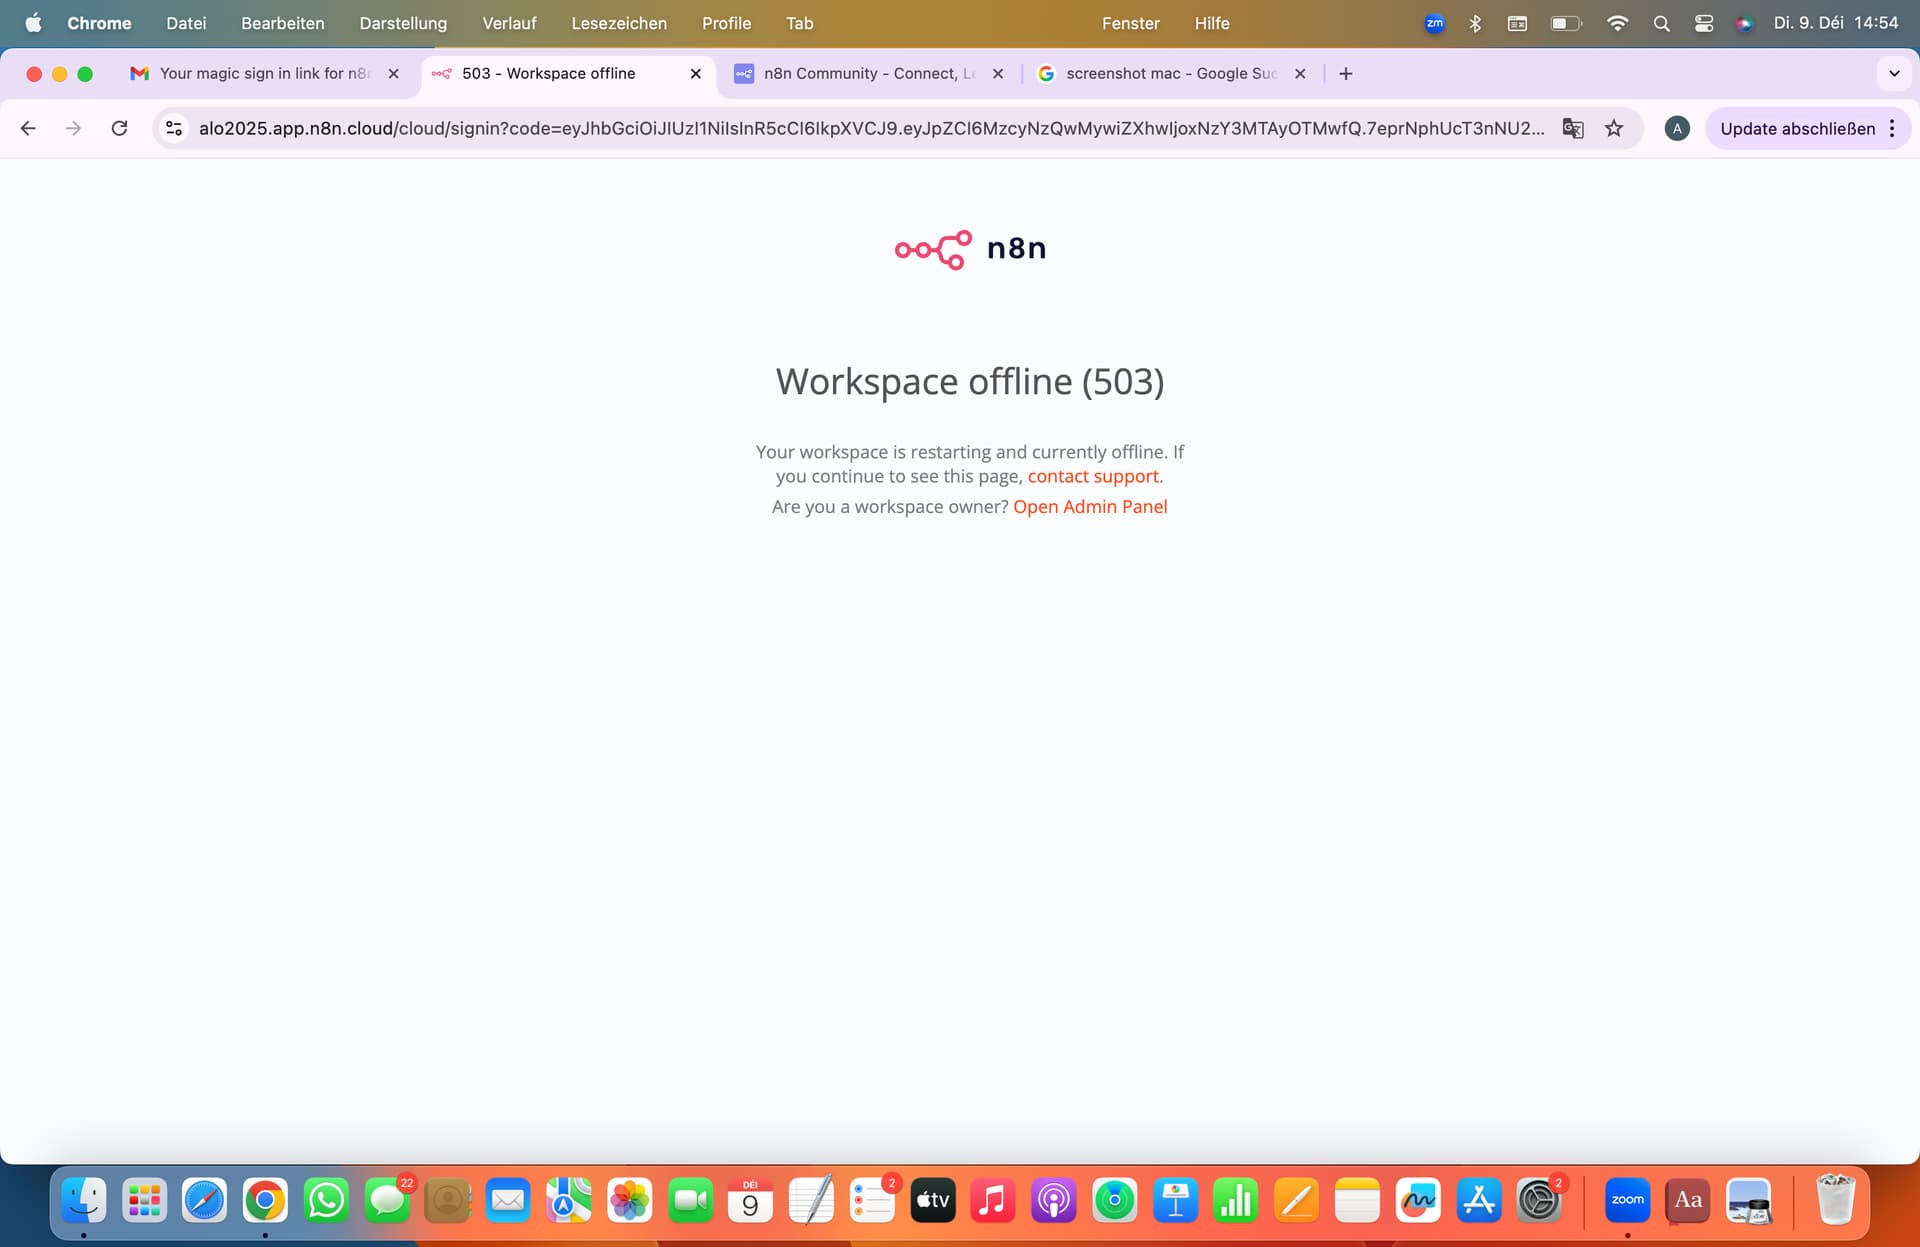Screen dimensions: 1920x1247
Task: Open a new tab with the plus icon
Action: 1345,74
